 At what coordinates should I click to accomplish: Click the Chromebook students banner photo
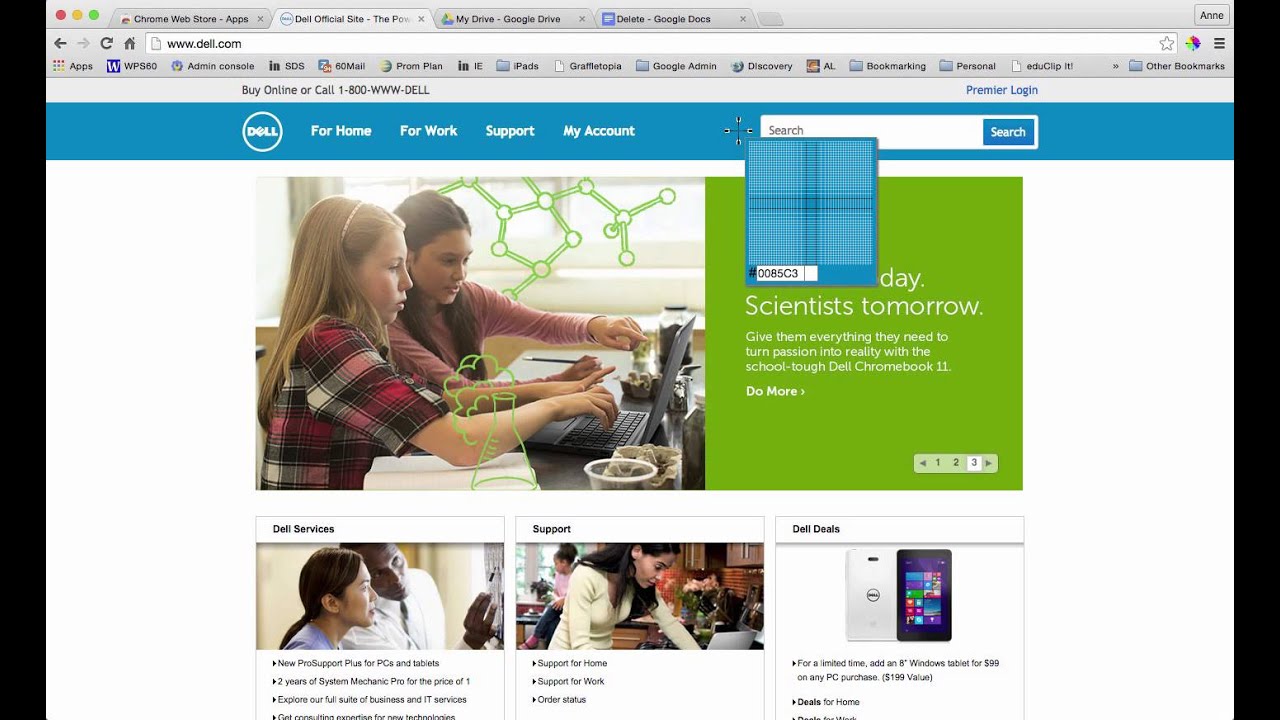pyautogui.click(x=480, y=333)
